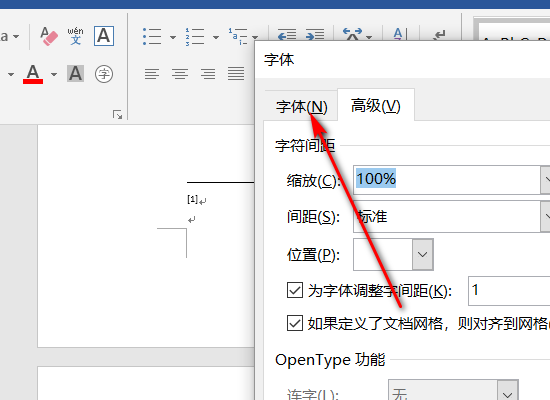Apply Character Border boxed A icon

[104, 36]
